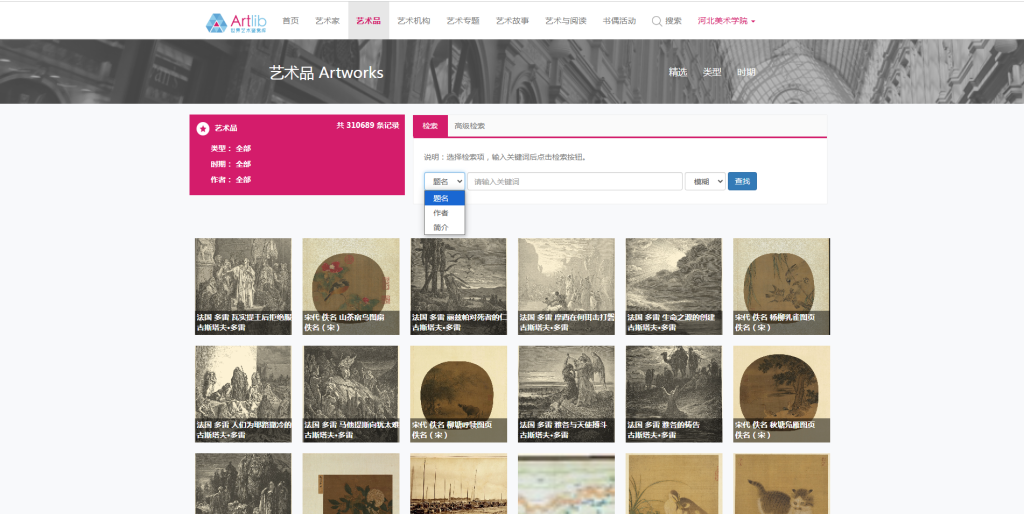This screenshot has width=1024, height=514.
Task: Click the 艺术品 Artworks banner heading
Action: point(326,72)
